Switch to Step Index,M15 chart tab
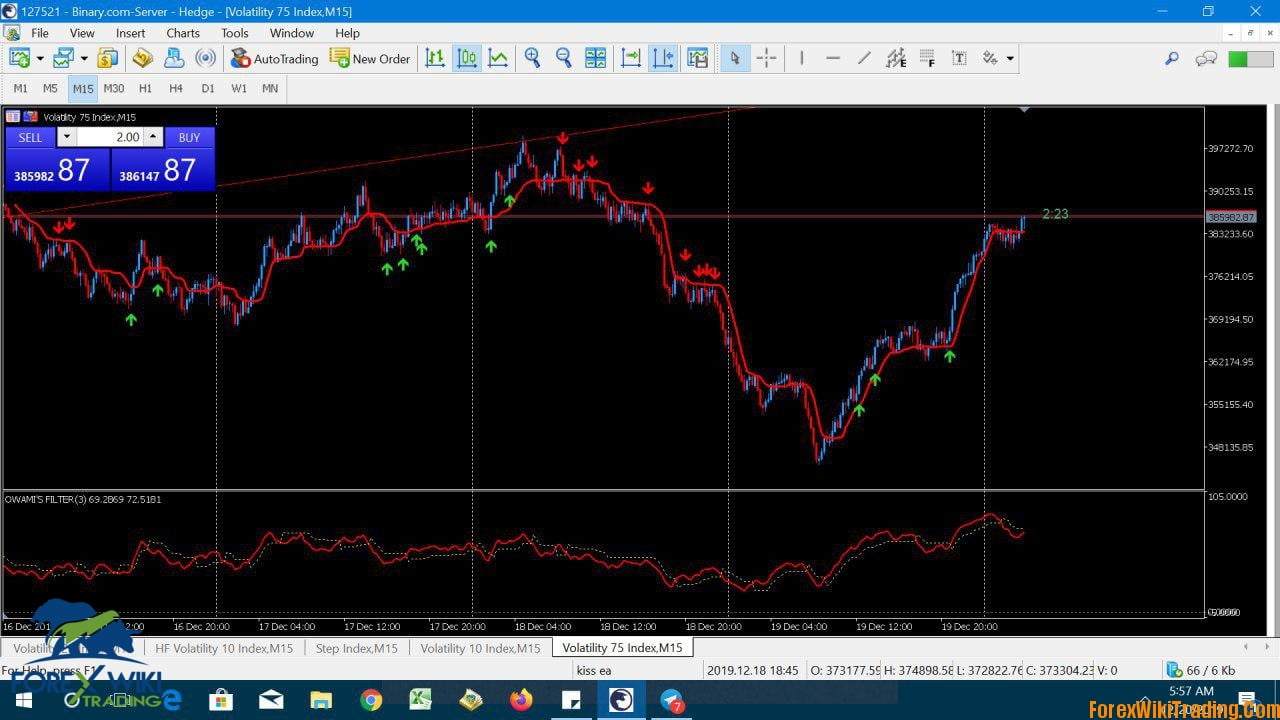The image size is (1280, 720). pyautogui.click(x=356, y=648)
